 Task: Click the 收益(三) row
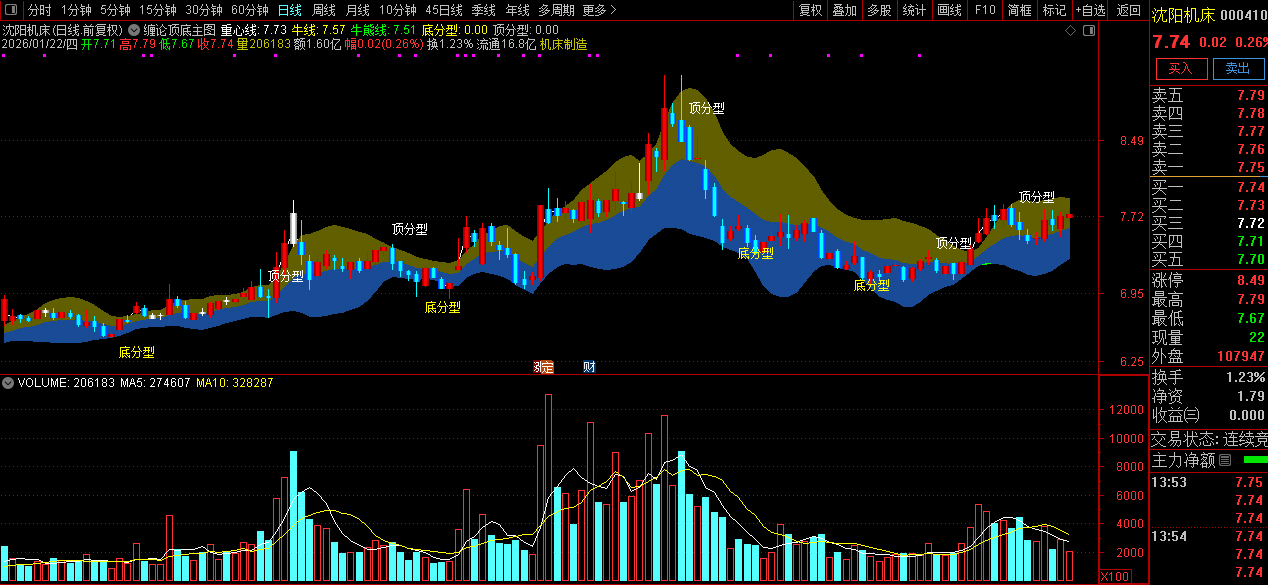pos(1208,416)
